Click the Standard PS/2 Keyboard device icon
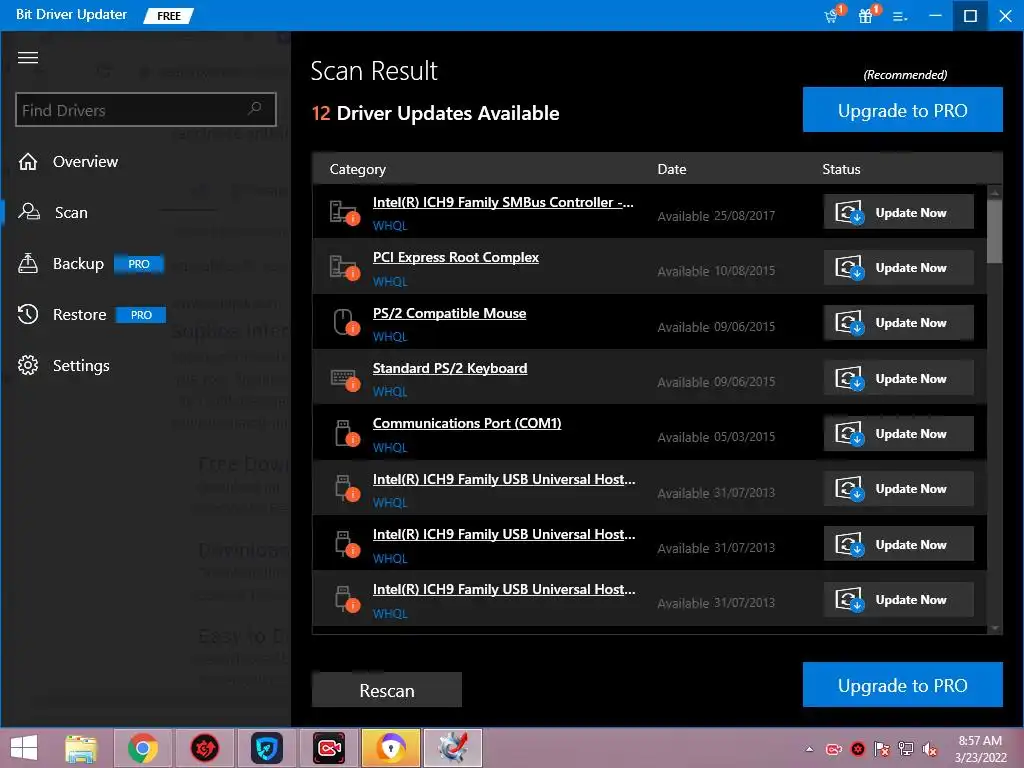The height and width of the screenshot is (768, 1024). pos(345,379)
